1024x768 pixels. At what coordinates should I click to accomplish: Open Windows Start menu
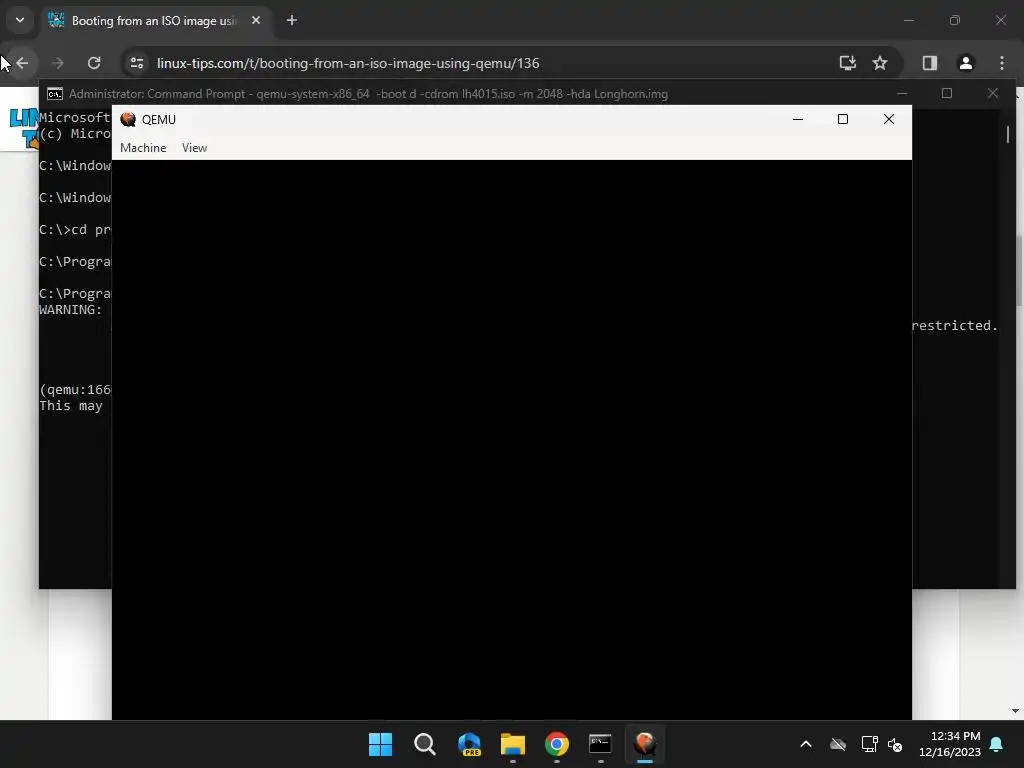[x=380, y=744]
